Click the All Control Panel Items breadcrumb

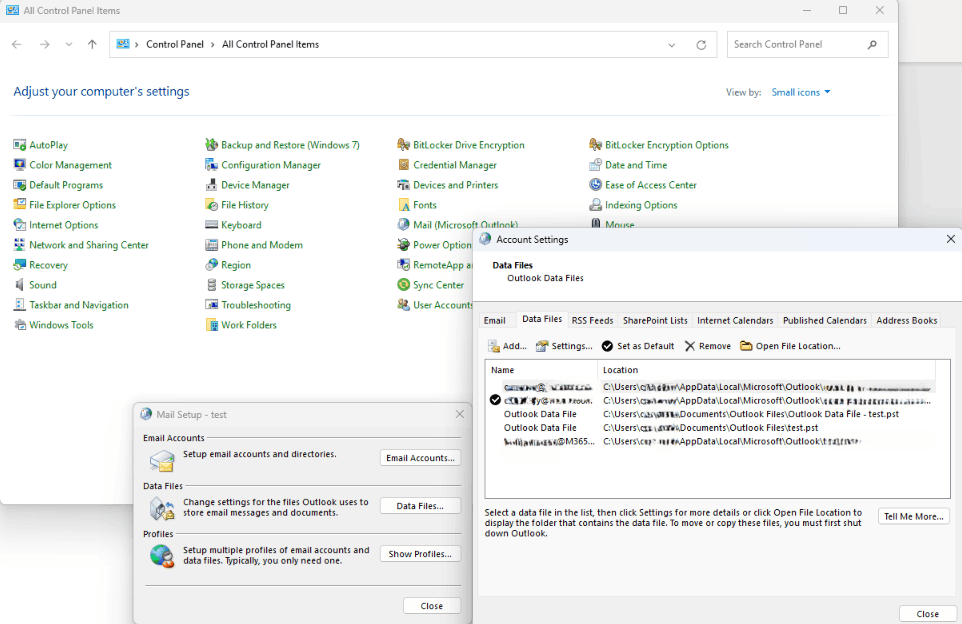(271, 44)
